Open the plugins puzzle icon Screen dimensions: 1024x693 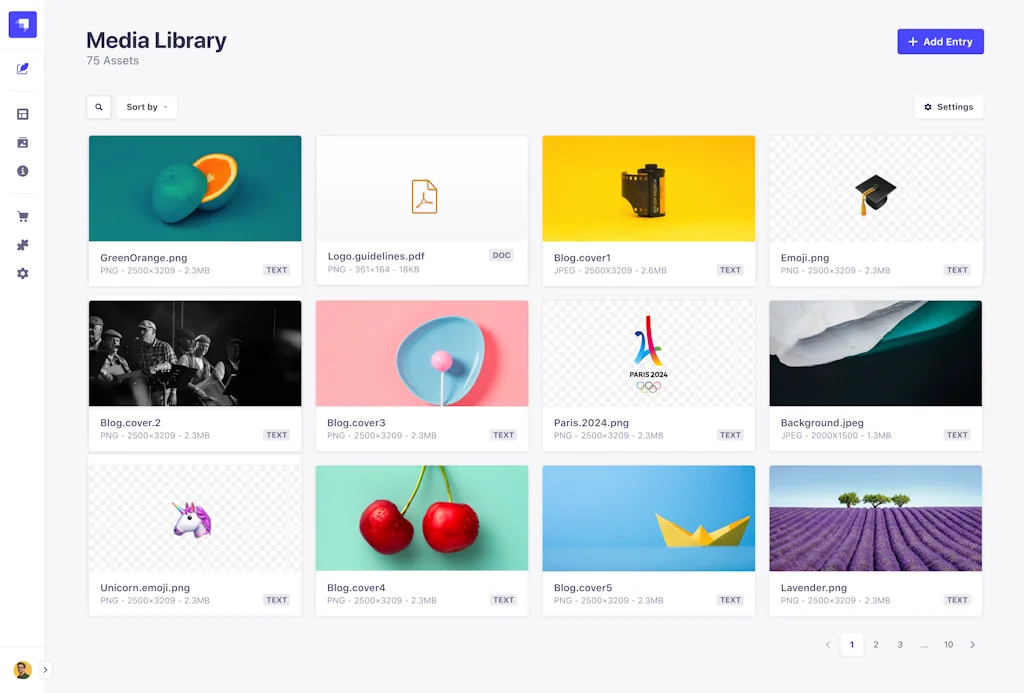point(23,245)
